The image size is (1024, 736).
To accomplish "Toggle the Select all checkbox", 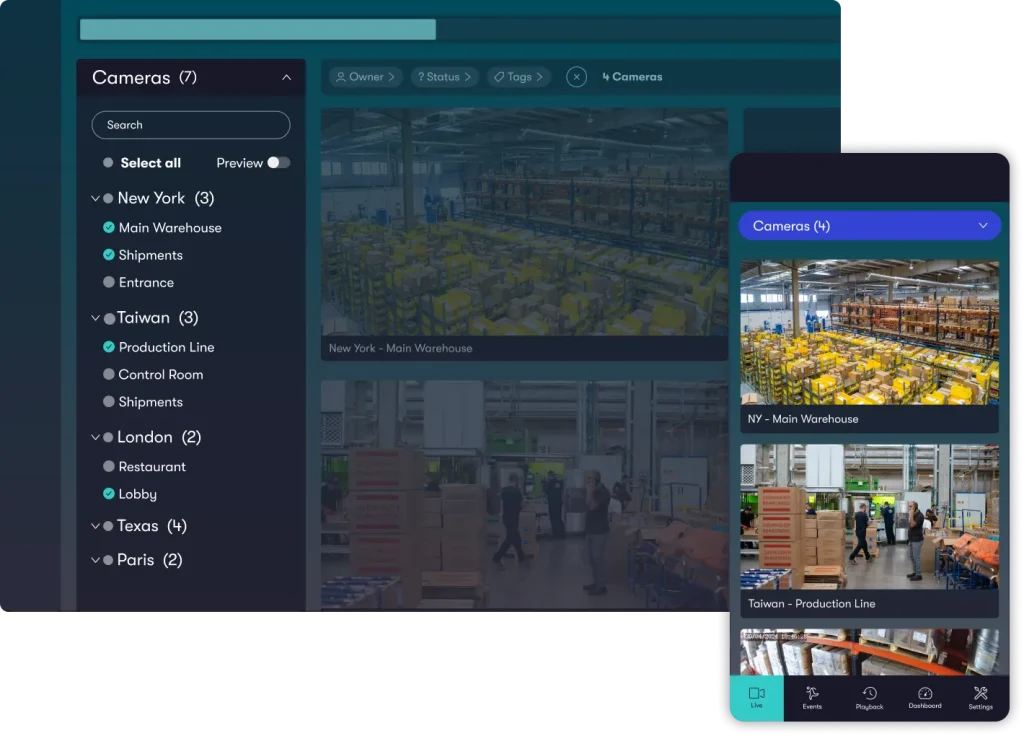I will pos(108,163).
